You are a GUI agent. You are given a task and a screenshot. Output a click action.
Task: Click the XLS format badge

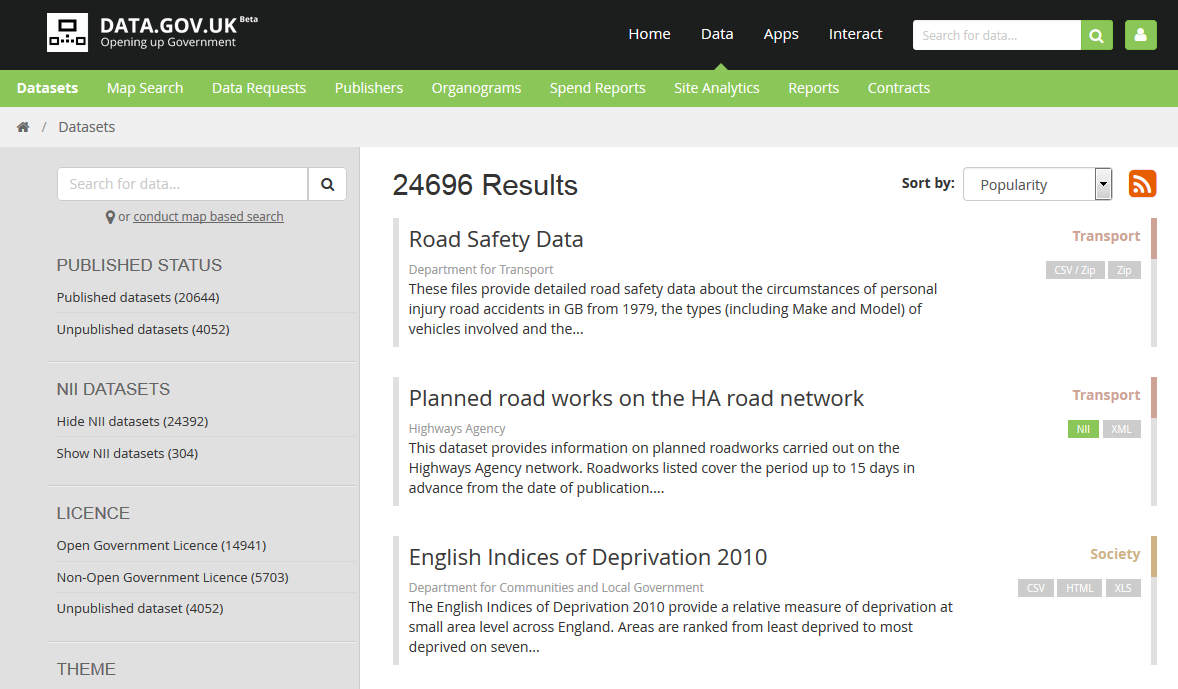tap(1123, 588)
